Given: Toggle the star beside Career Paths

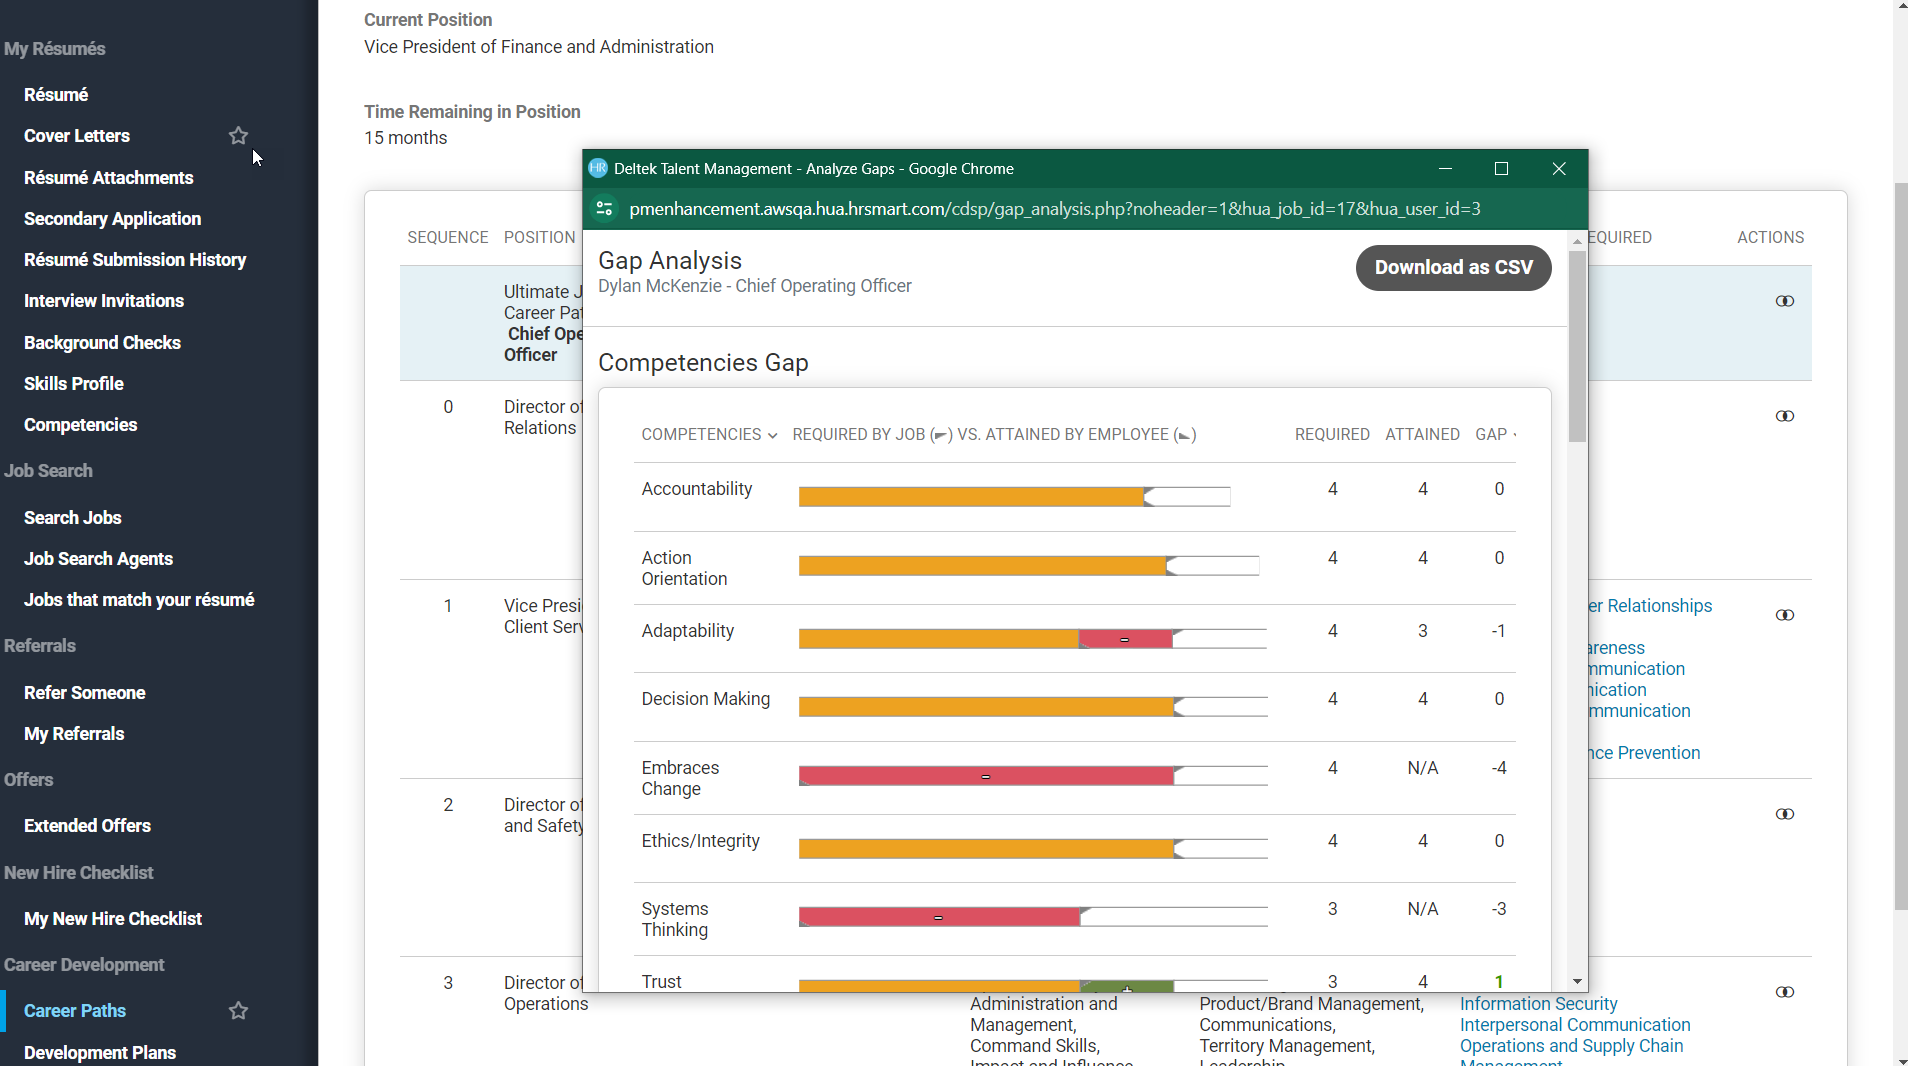Looking at the screenshot, I should click(238, 1011).
